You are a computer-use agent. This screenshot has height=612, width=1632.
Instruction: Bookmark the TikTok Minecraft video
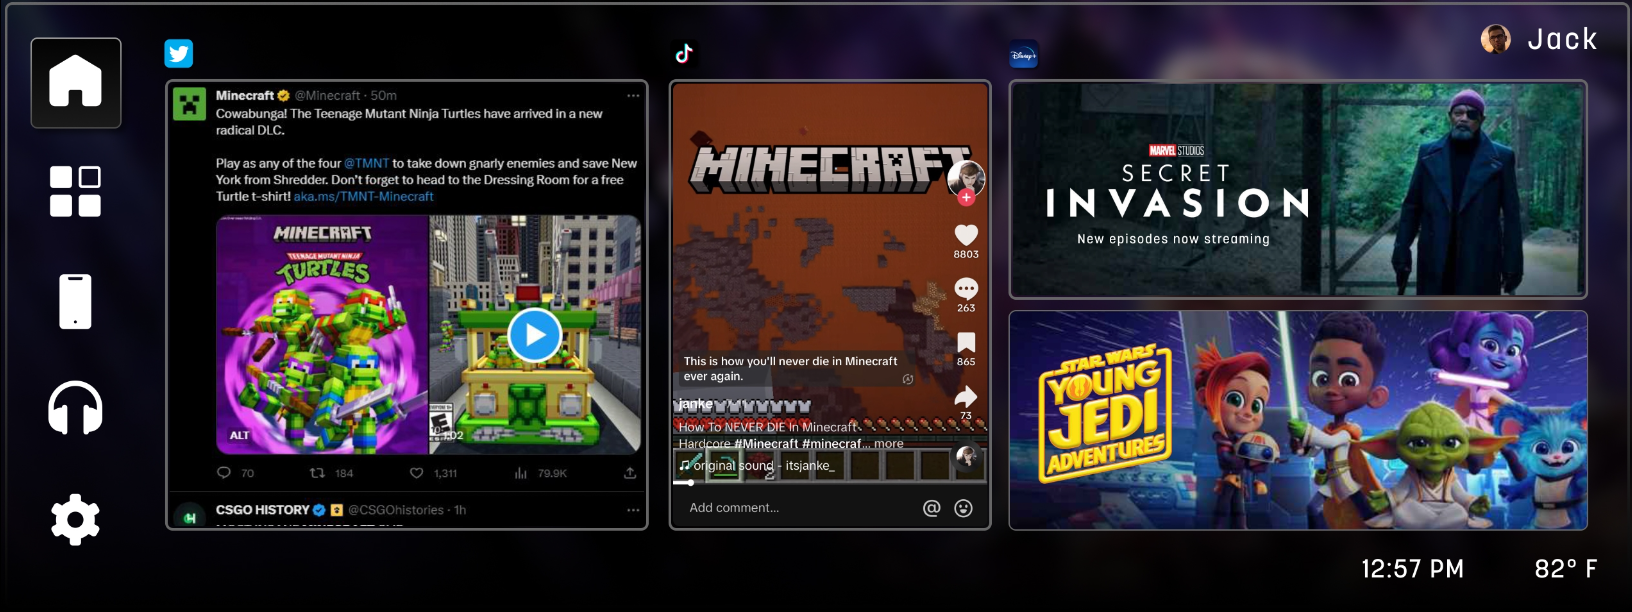tap(966, 343)
